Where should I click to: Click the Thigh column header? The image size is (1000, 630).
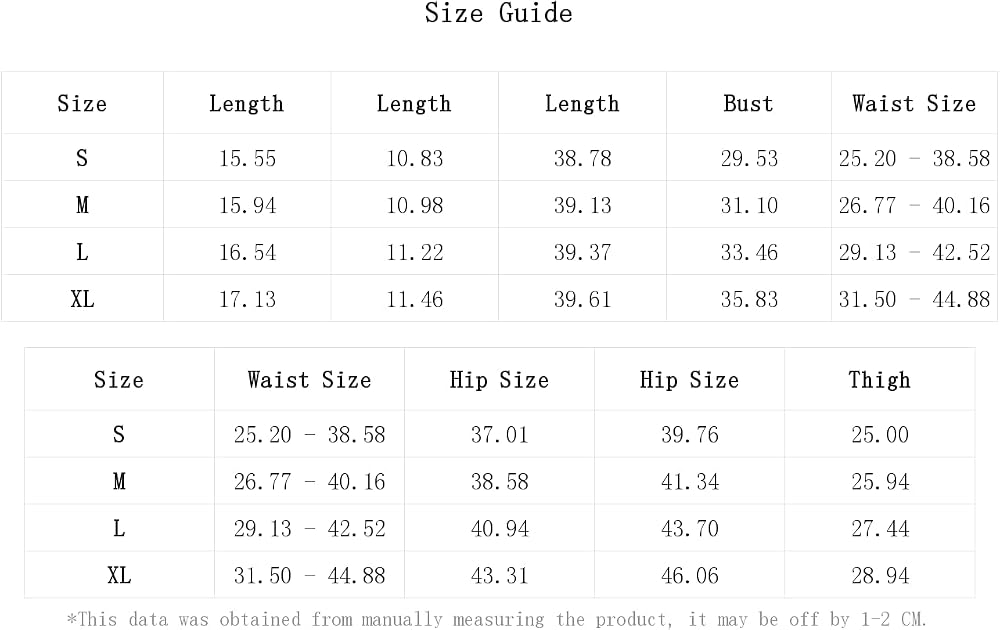pos(879,380)
